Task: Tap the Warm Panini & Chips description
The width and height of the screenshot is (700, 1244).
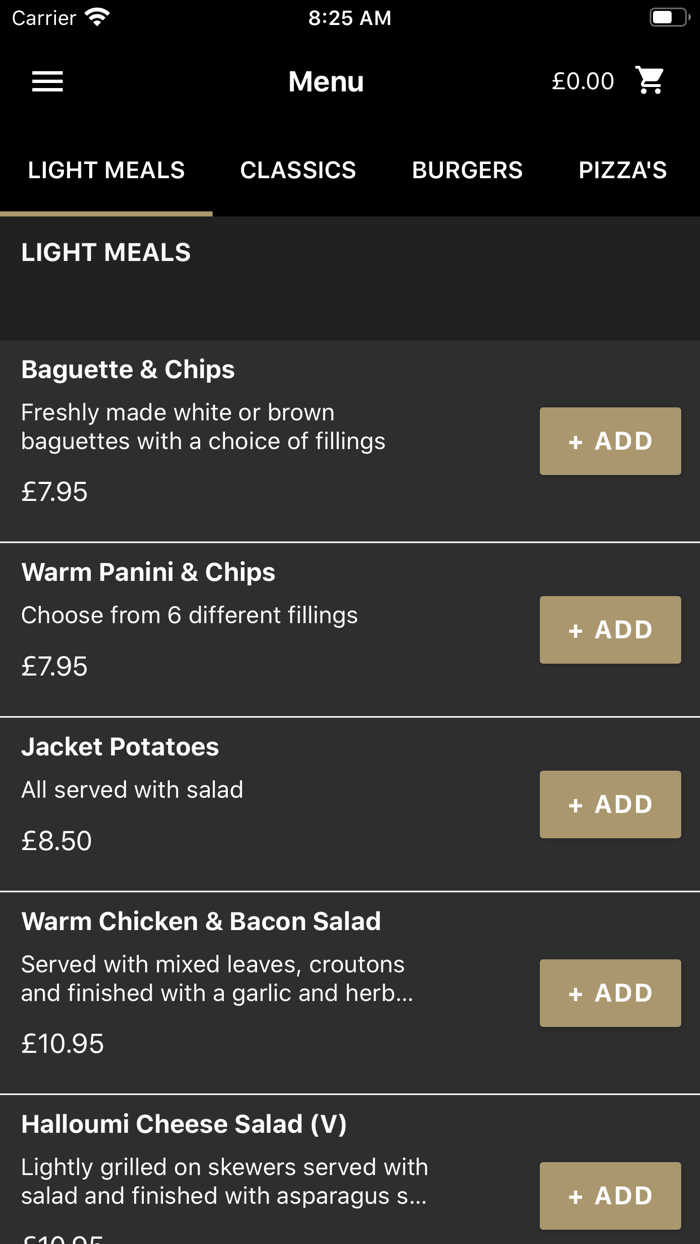Action: coord(190,615)
